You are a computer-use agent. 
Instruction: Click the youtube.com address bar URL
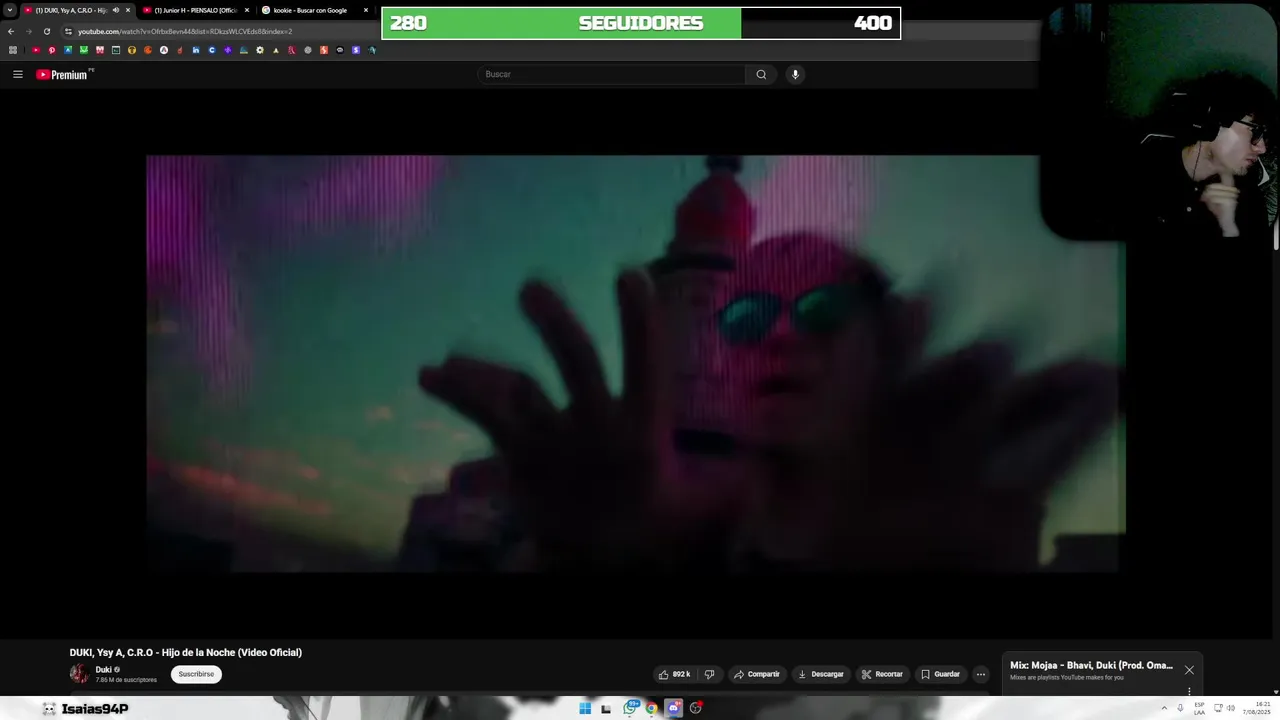click(185, 31)
